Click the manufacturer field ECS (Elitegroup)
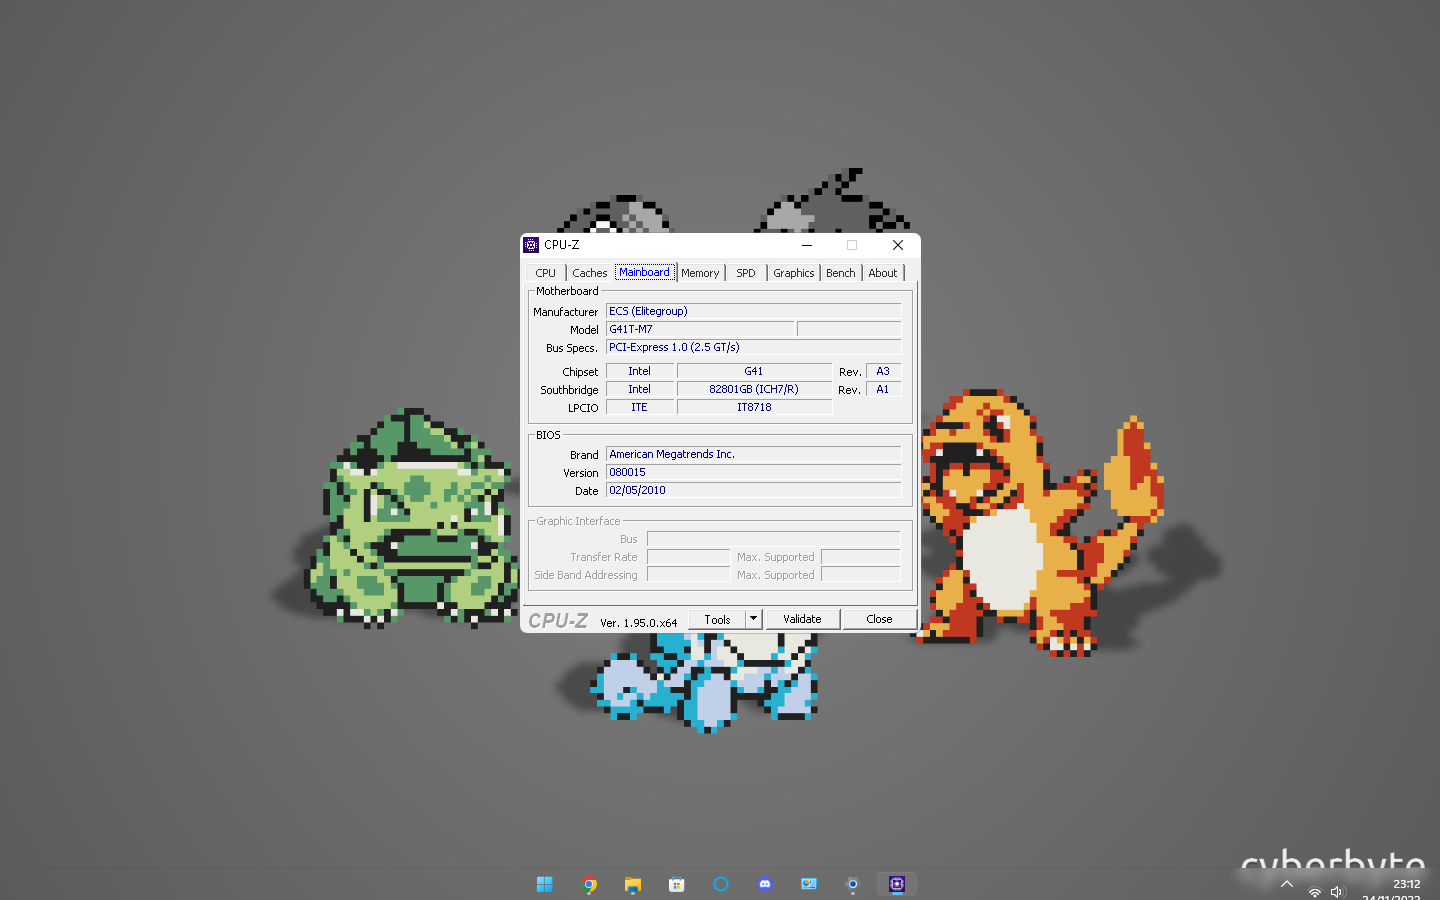 tap(754, 311)
